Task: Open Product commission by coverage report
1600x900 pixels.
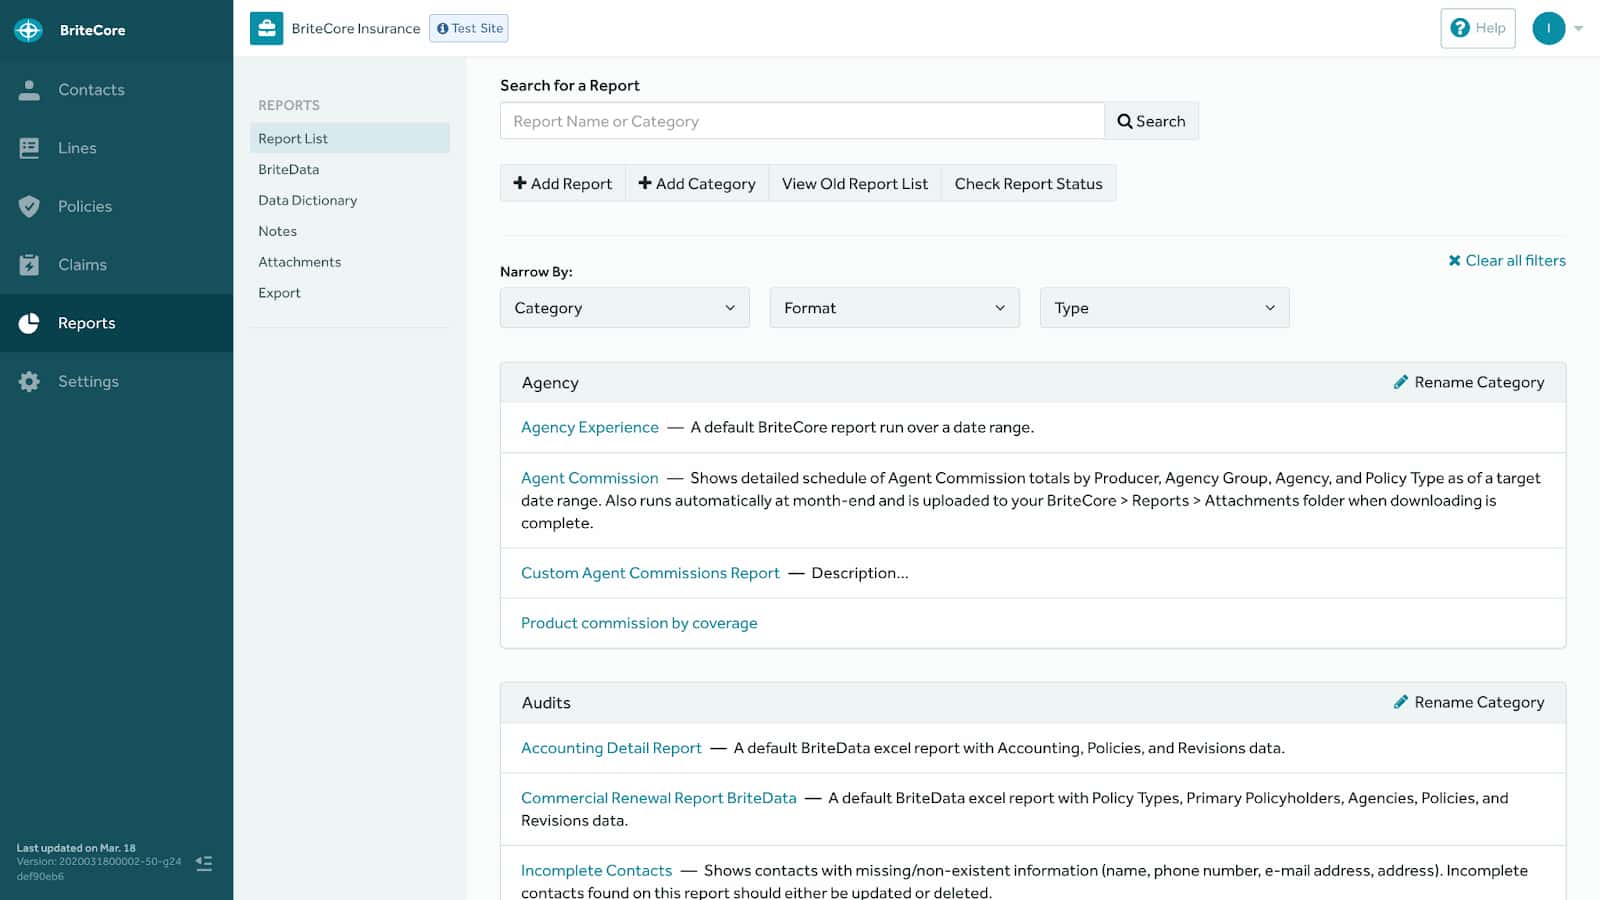Action: tap(639, 623)
